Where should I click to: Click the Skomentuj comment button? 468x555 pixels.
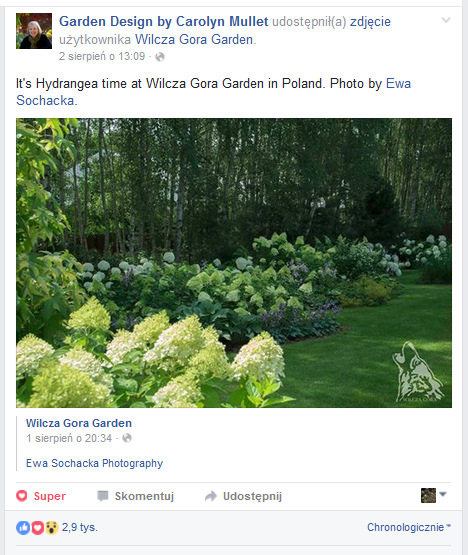pyautogui.click(x=136, y=496)
